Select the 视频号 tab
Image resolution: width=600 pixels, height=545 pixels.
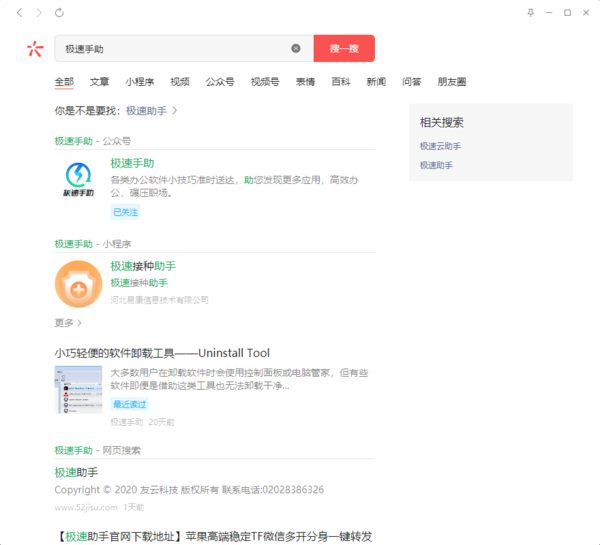pos(265,82)
